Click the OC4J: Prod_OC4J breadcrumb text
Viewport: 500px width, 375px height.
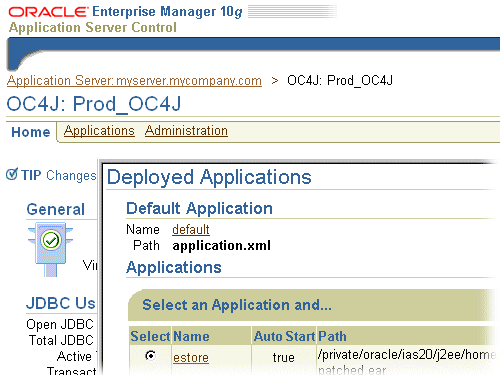(340, 81)
